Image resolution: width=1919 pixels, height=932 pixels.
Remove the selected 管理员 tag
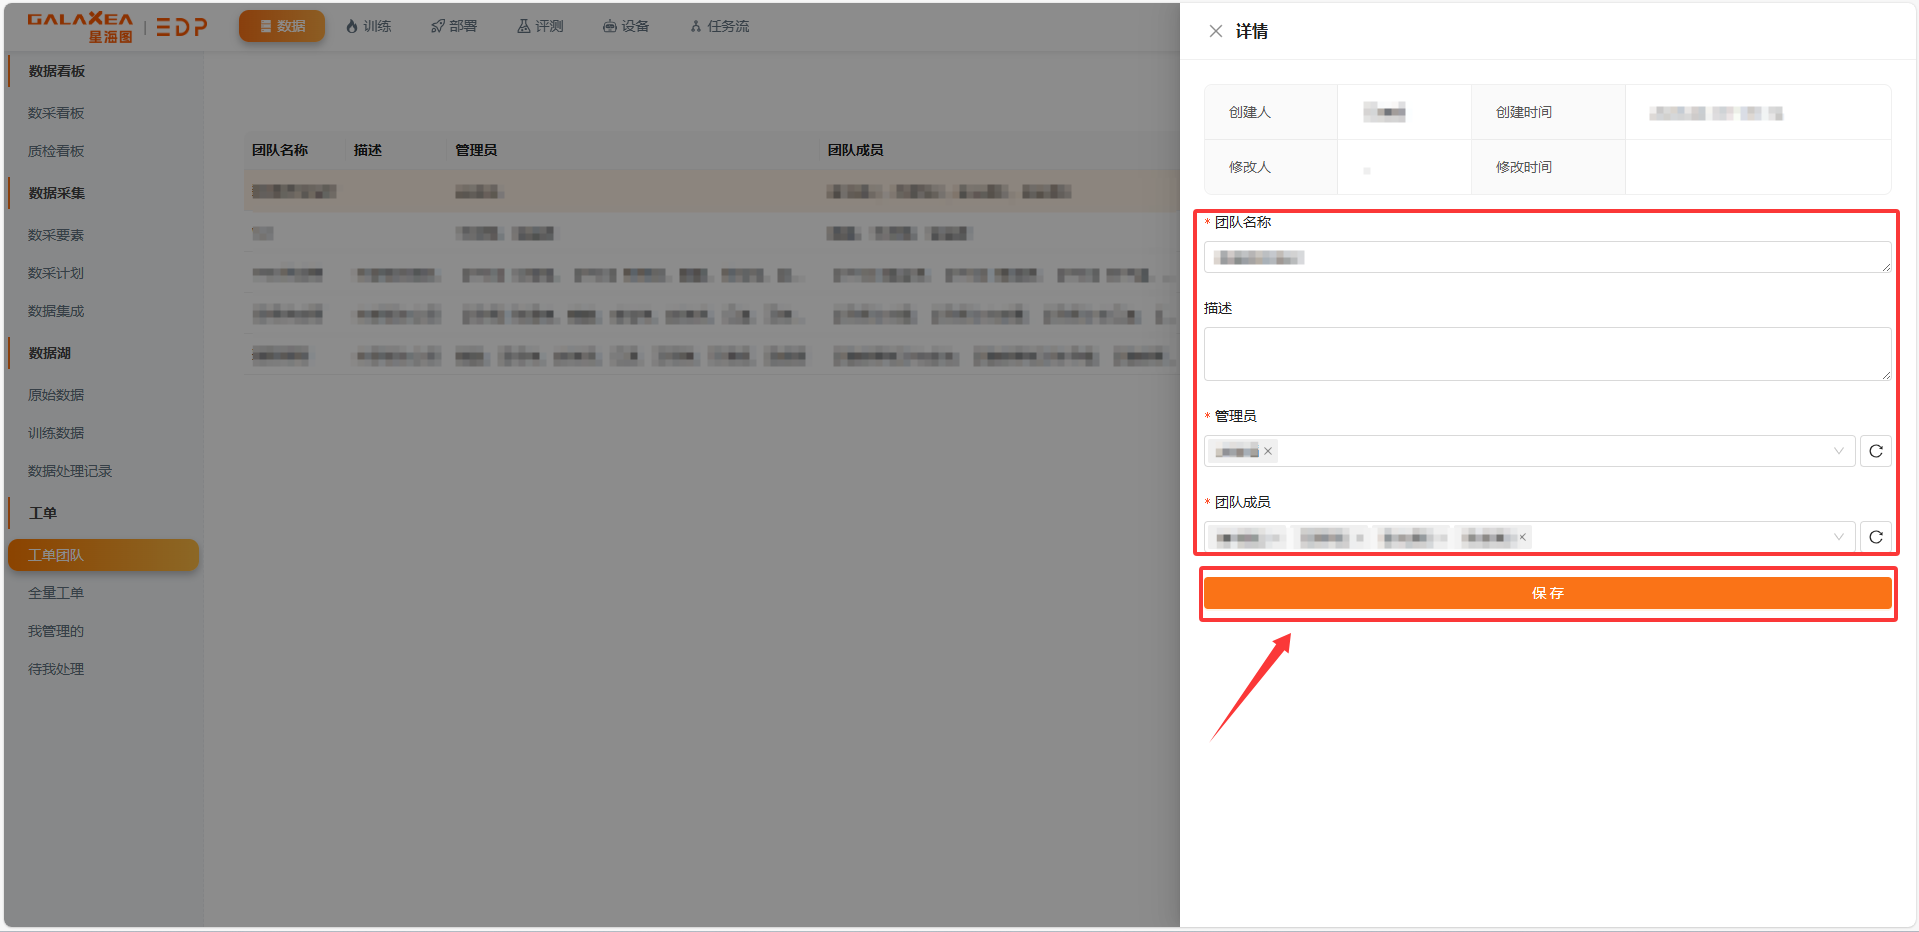(1268, 451)
